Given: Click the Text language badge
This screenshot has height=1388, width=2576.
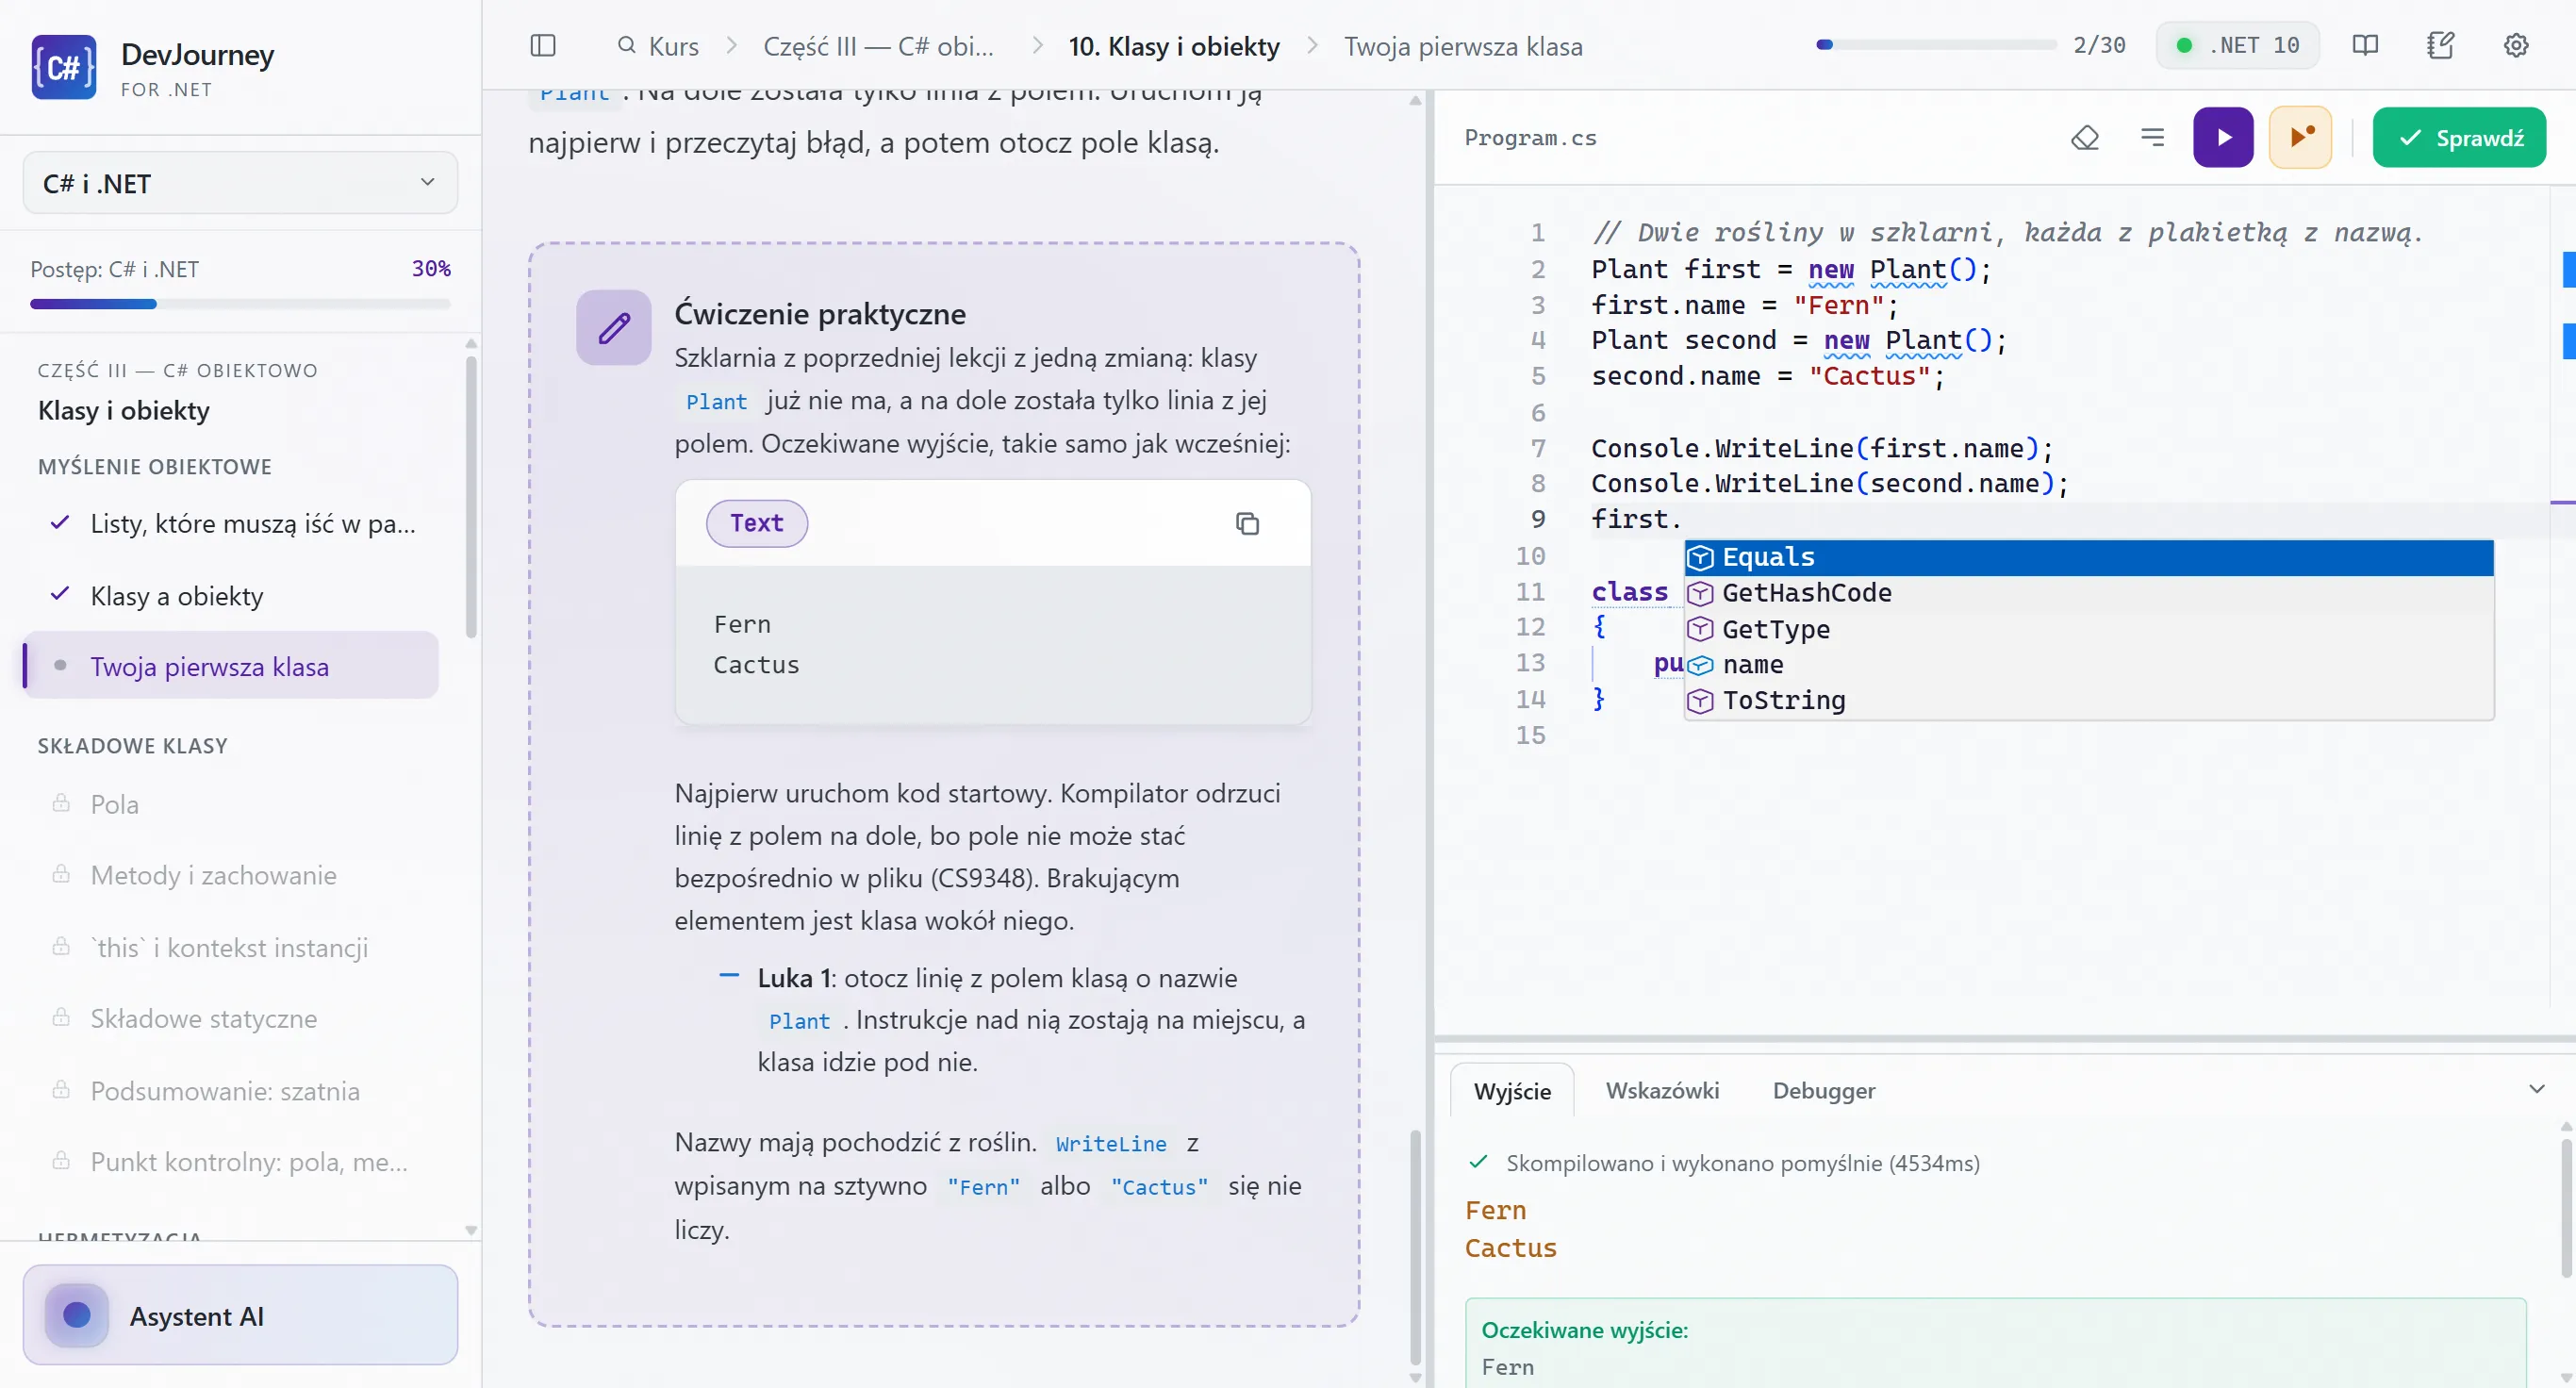Looking at the screenshot, I should point(757,524).
